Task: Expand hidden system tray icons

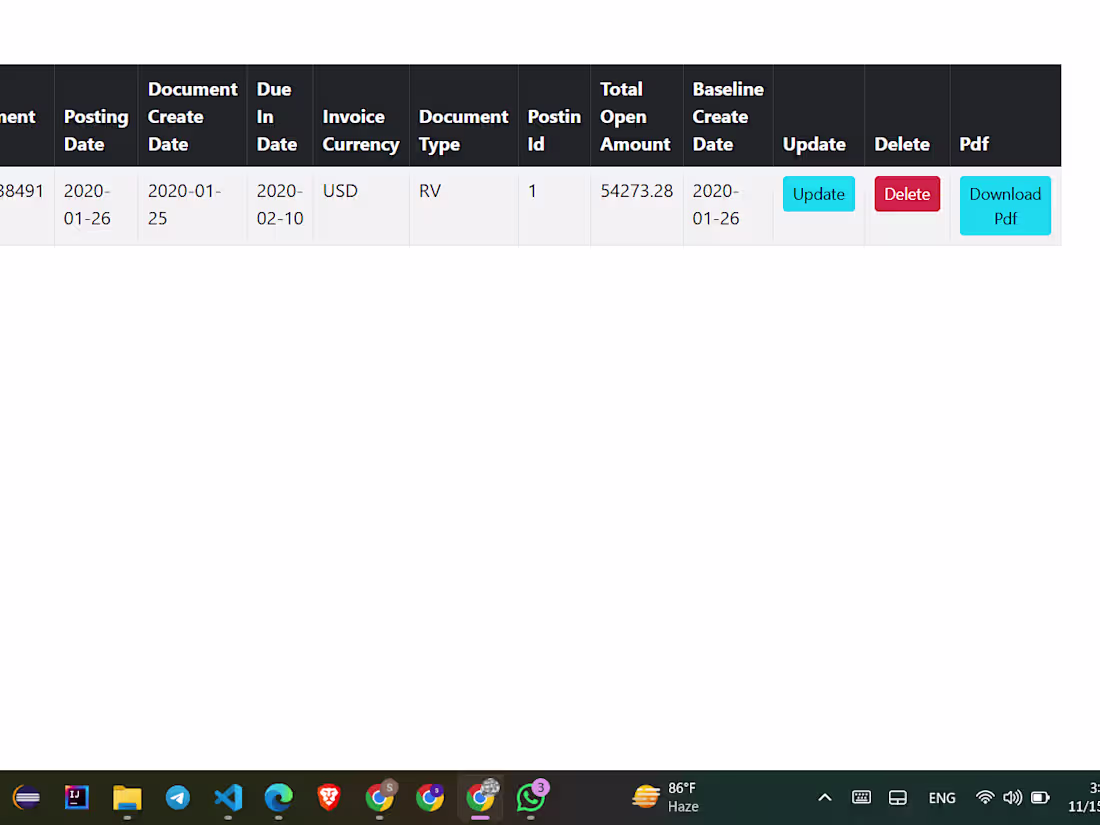Action: coord(824,798)
